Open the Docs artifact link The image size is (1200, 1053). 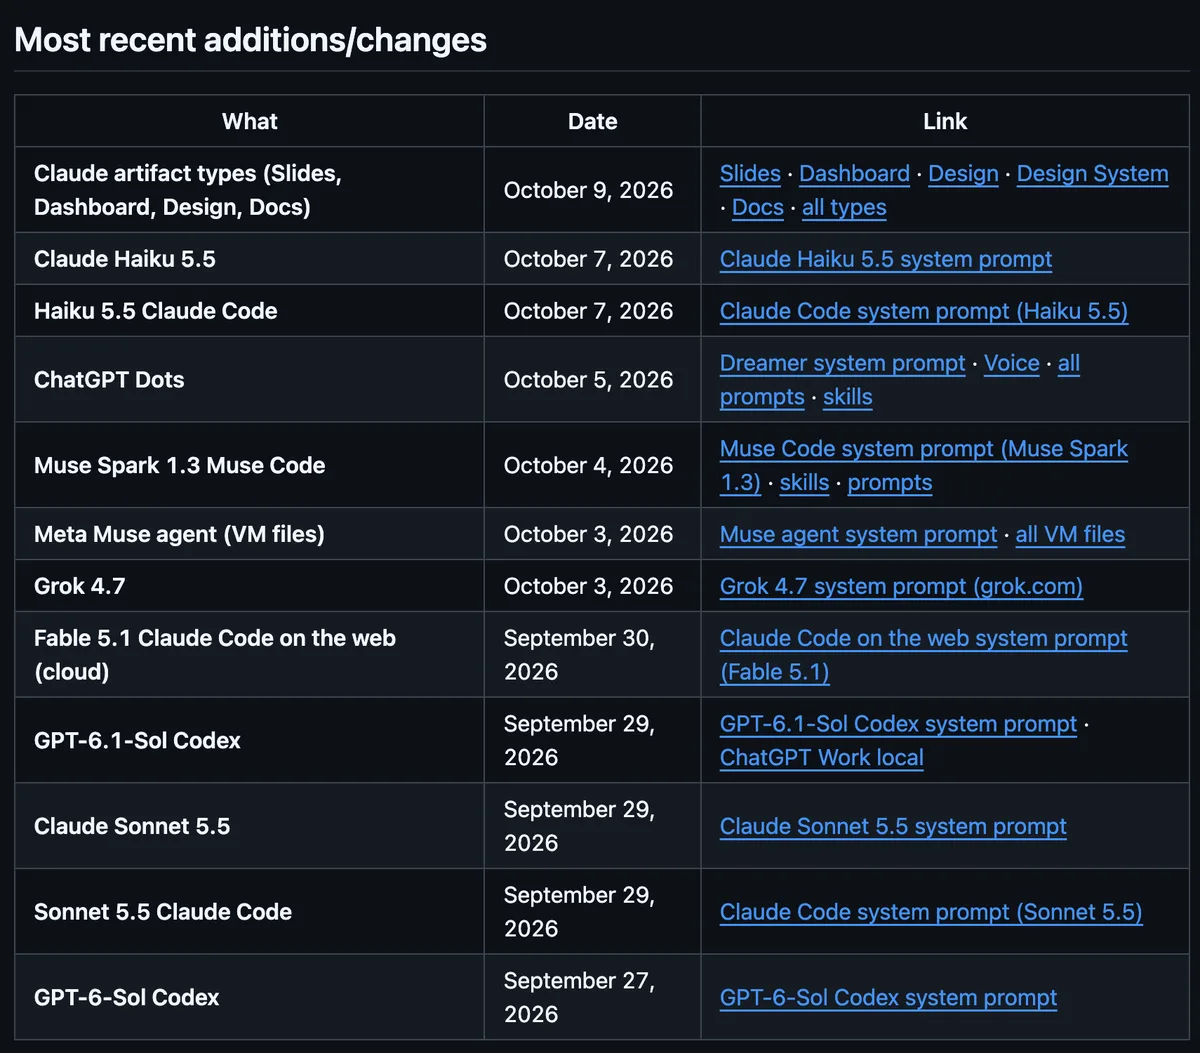[758, 208]
